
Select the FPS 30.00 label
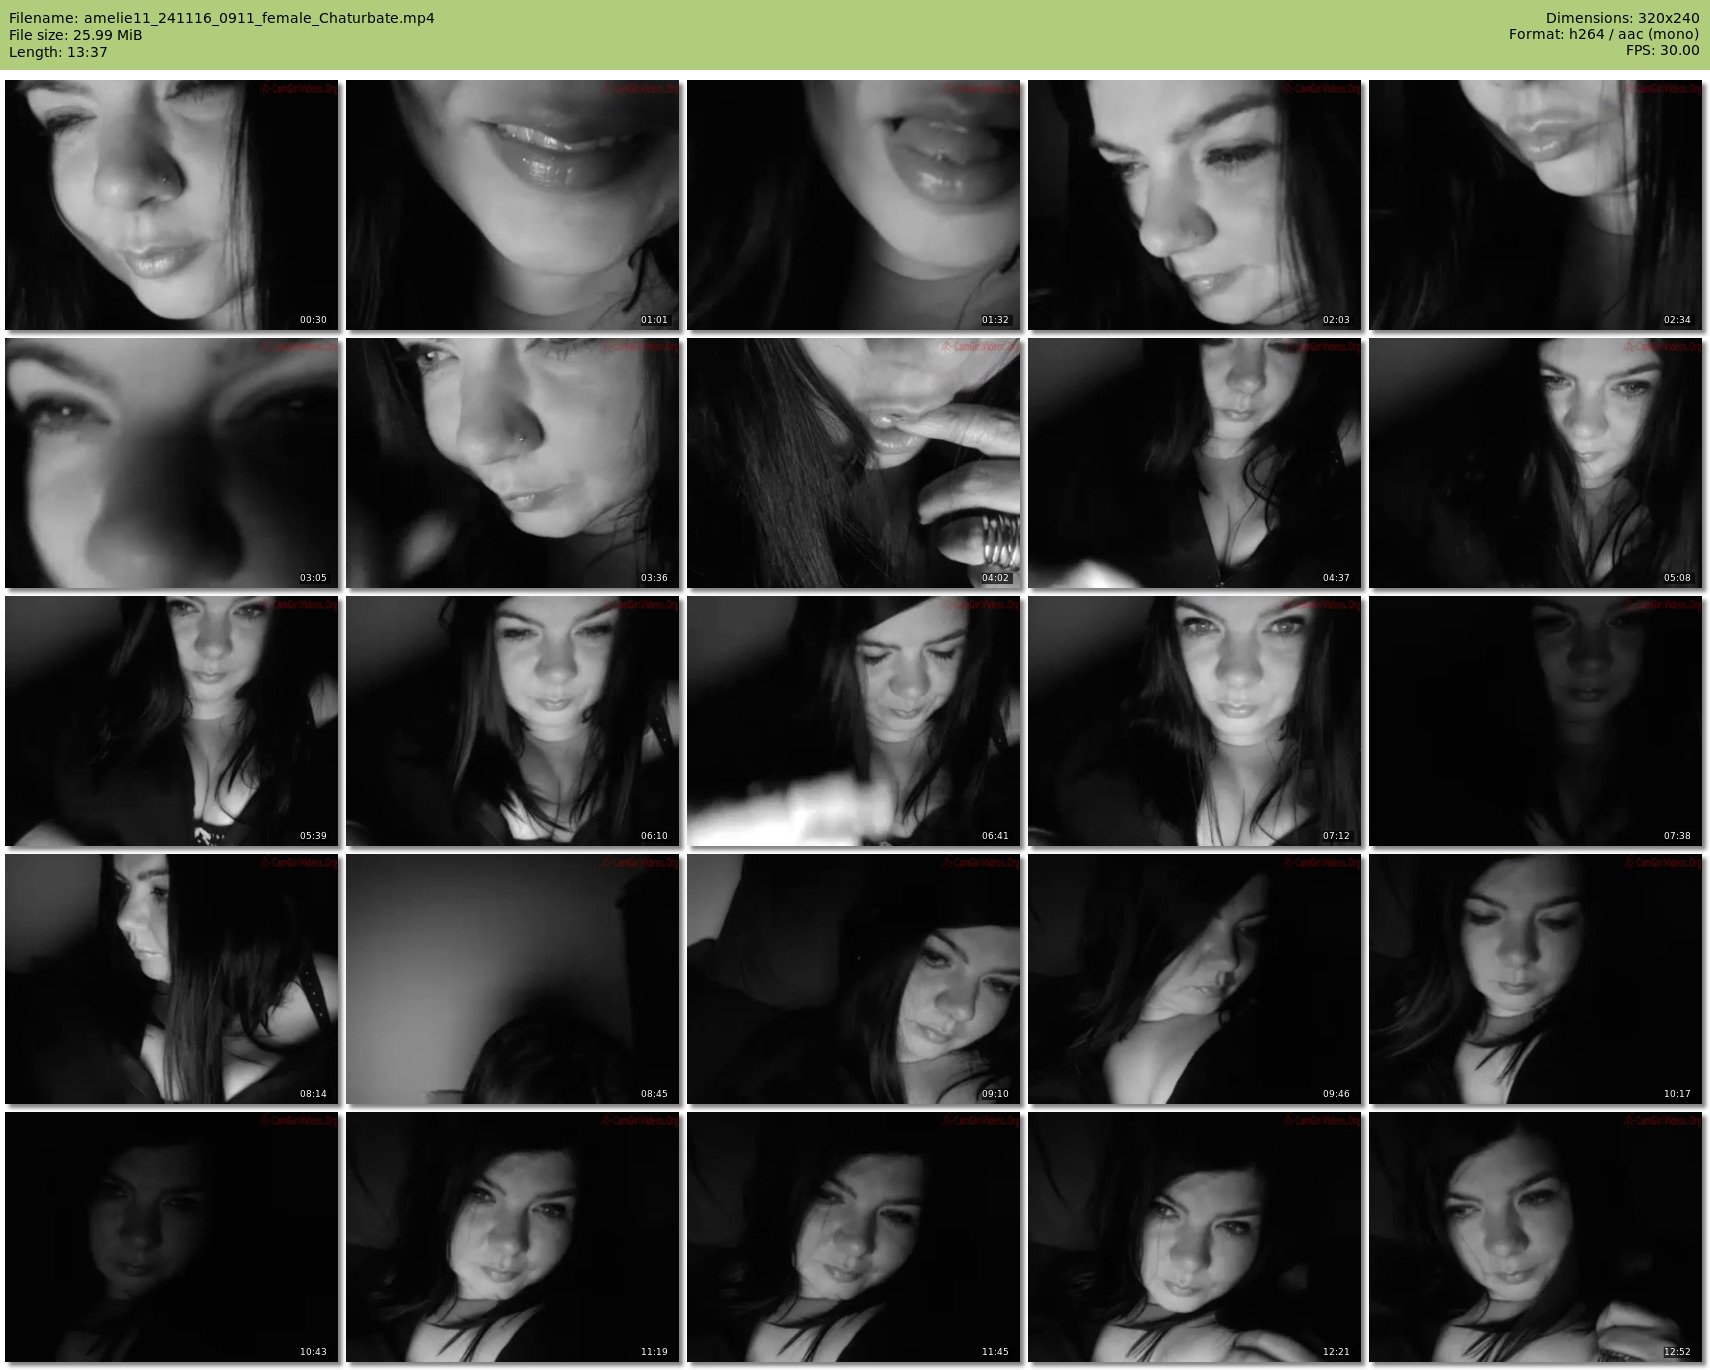tap(1662, 51)
